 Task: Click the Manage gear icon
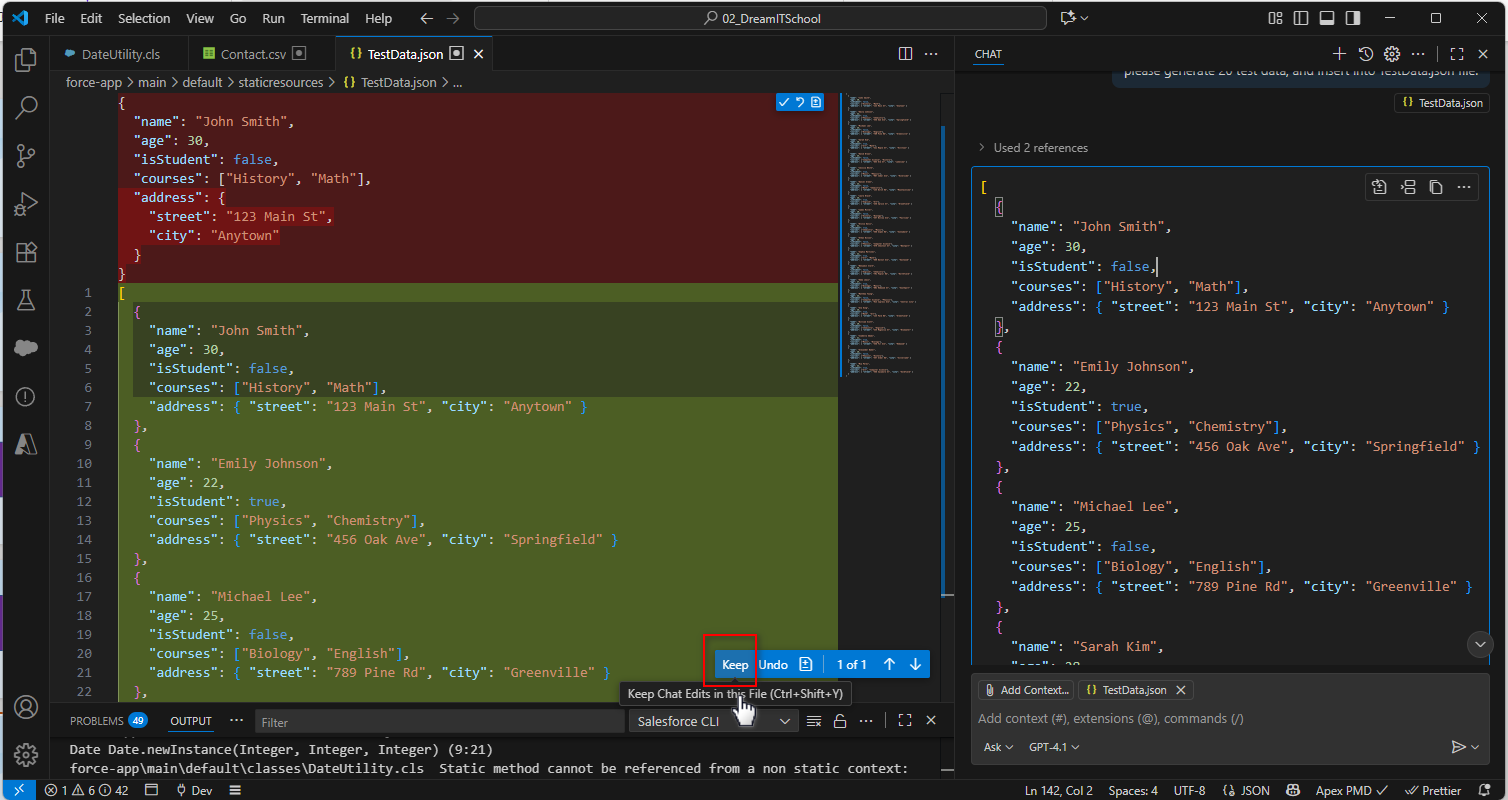click(x=26, y=755)
